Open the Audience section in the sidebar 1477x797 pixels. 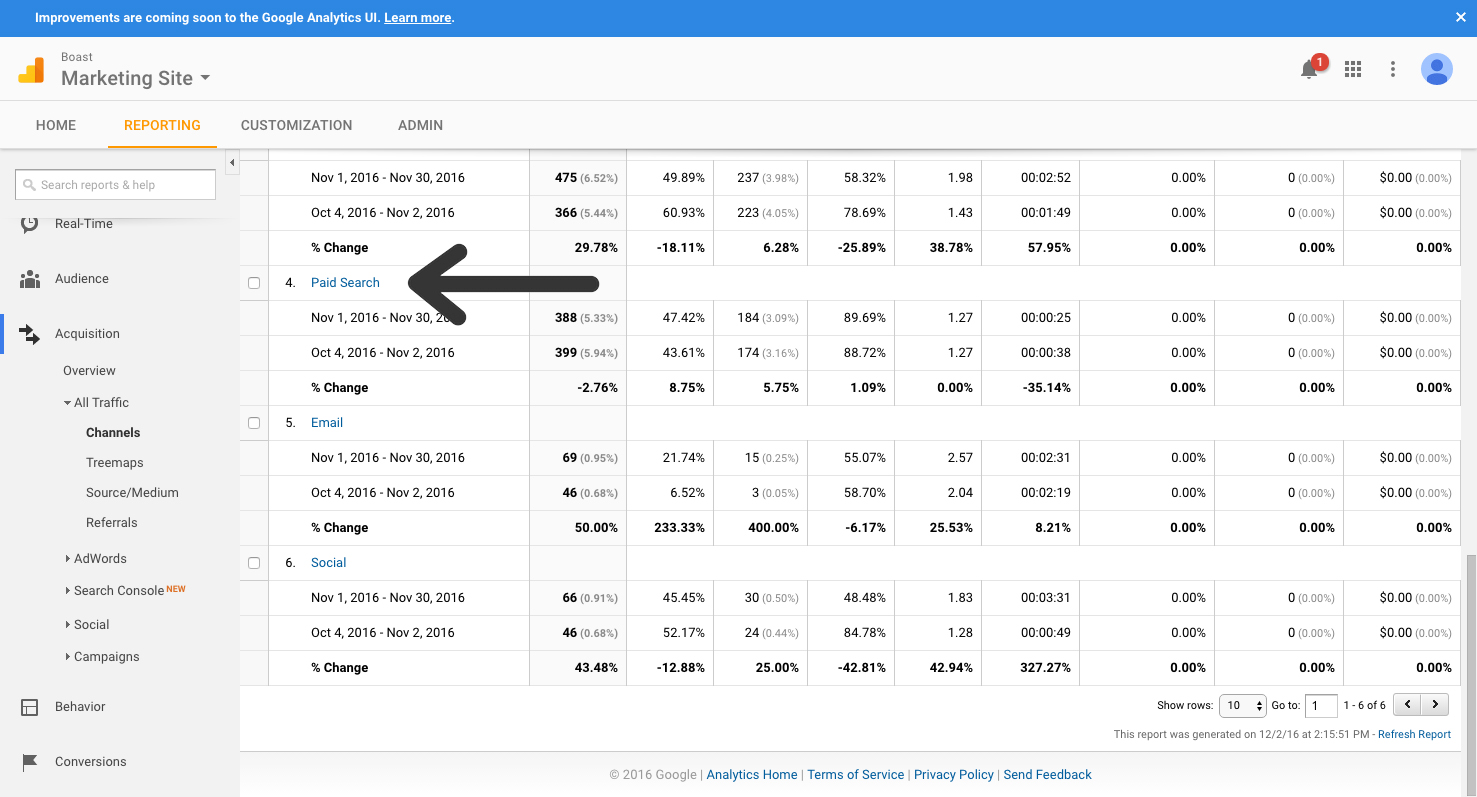coord(81,278)
